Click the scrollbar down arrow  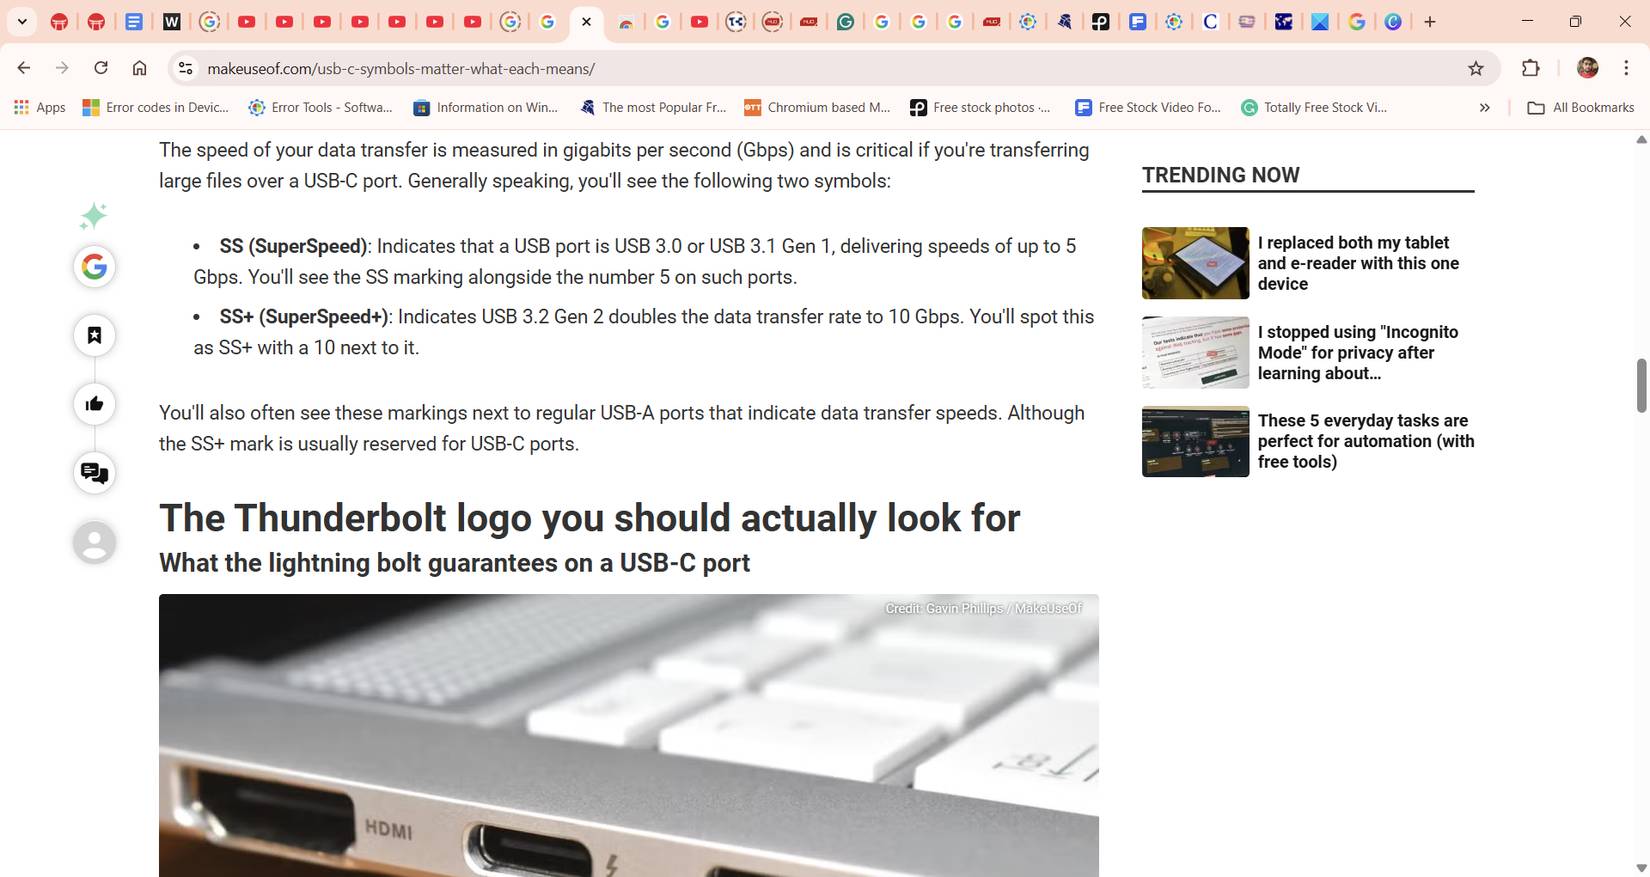click(1641, 868)
